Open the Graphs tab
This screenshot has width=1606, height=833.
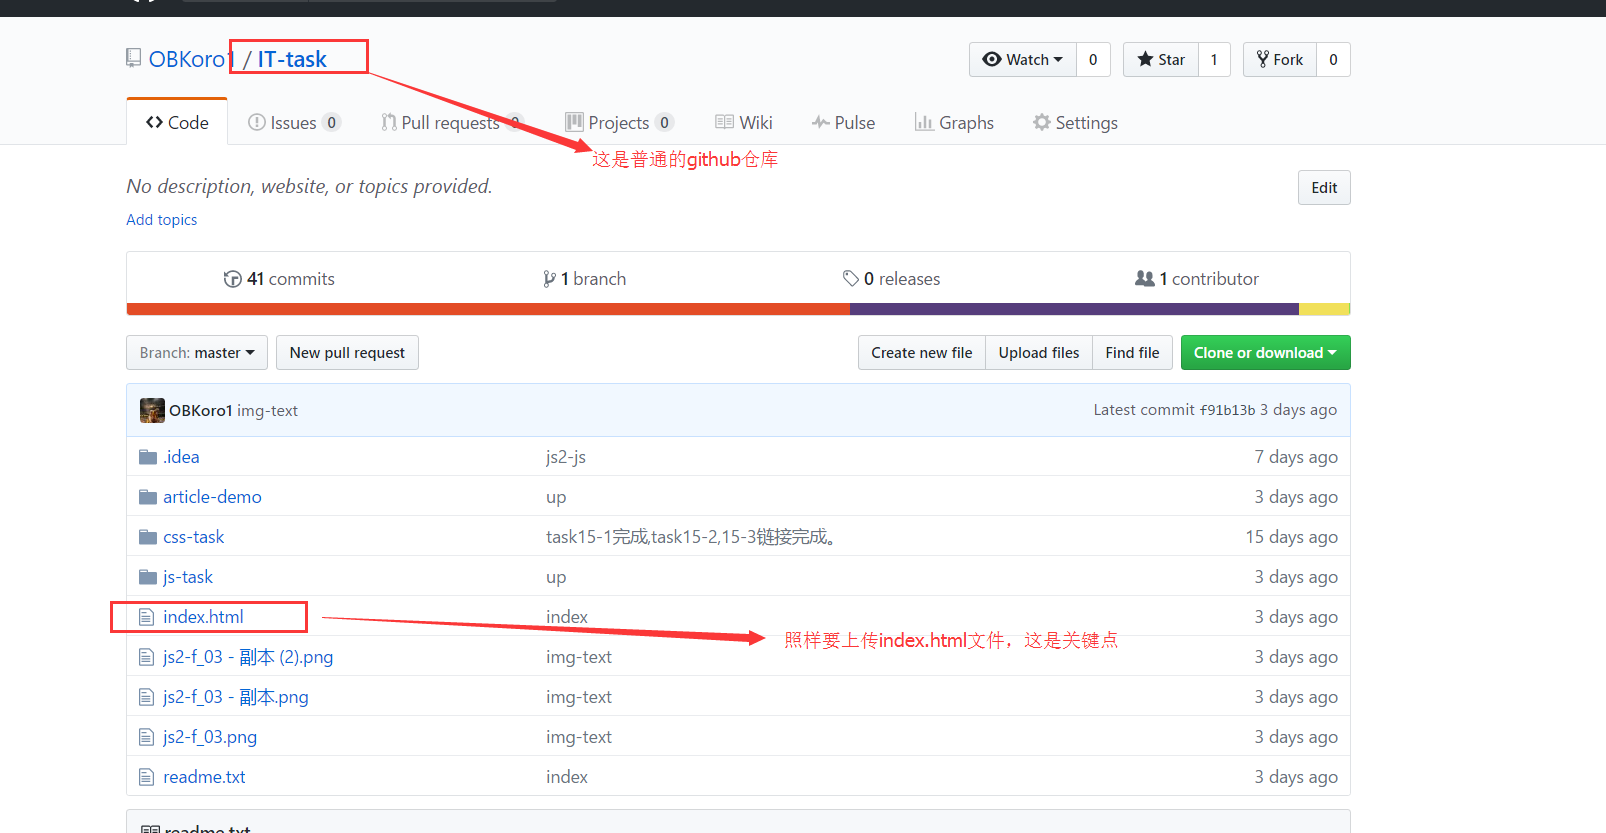click(954, 122)
